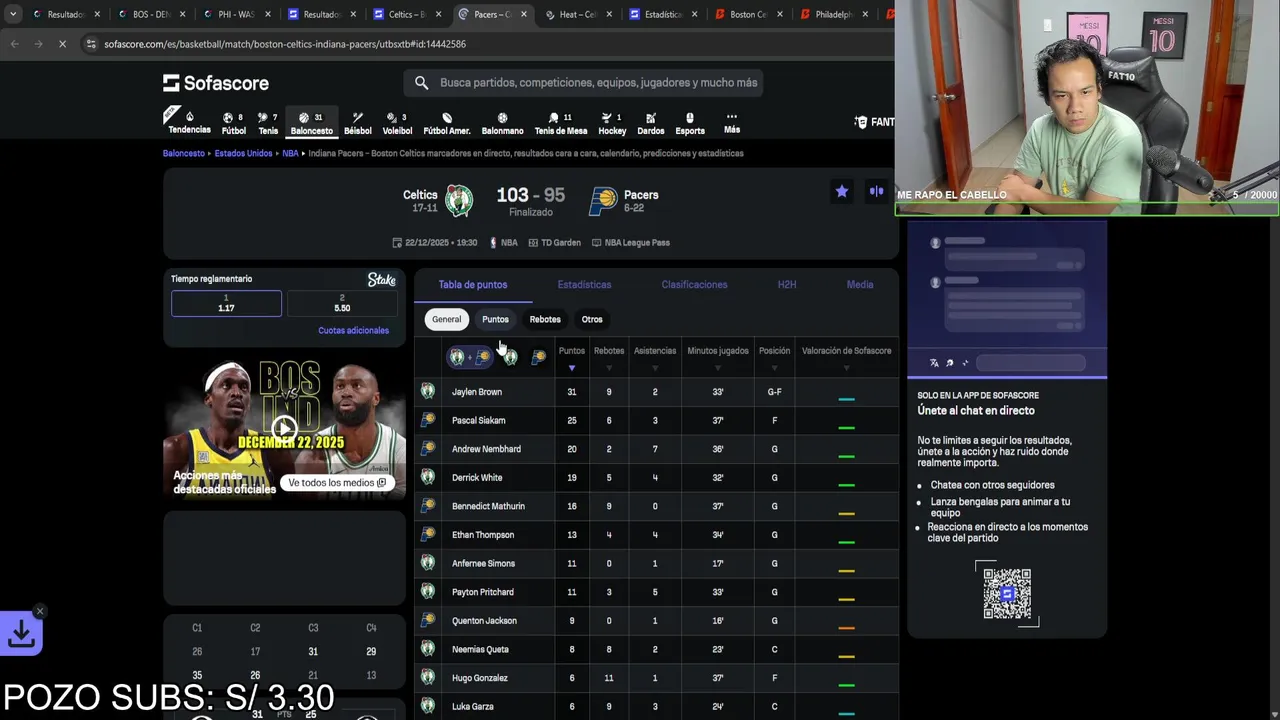Click the Sofascore search field
This screenshot has height=720, width=1280.
[x=585, y=83]
